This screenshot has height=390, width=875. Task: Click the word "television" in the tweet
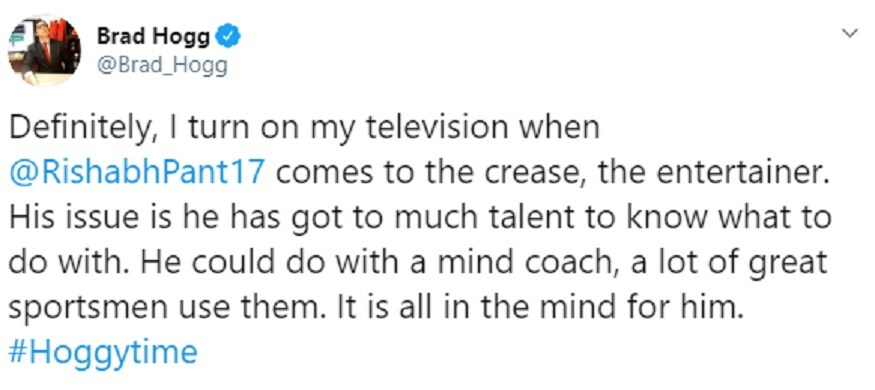tap(435, 128)
